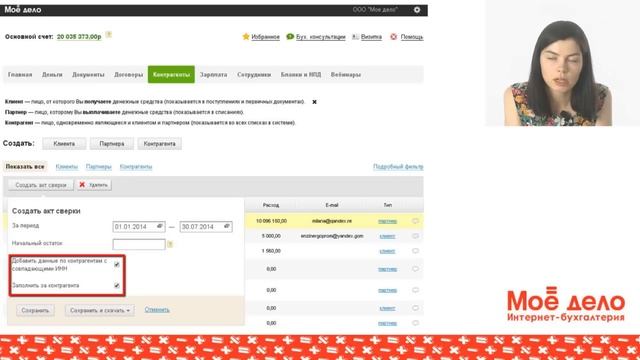Click the Расход column header
The width and height of the screenshot is (640, 360).
(271, 205)
